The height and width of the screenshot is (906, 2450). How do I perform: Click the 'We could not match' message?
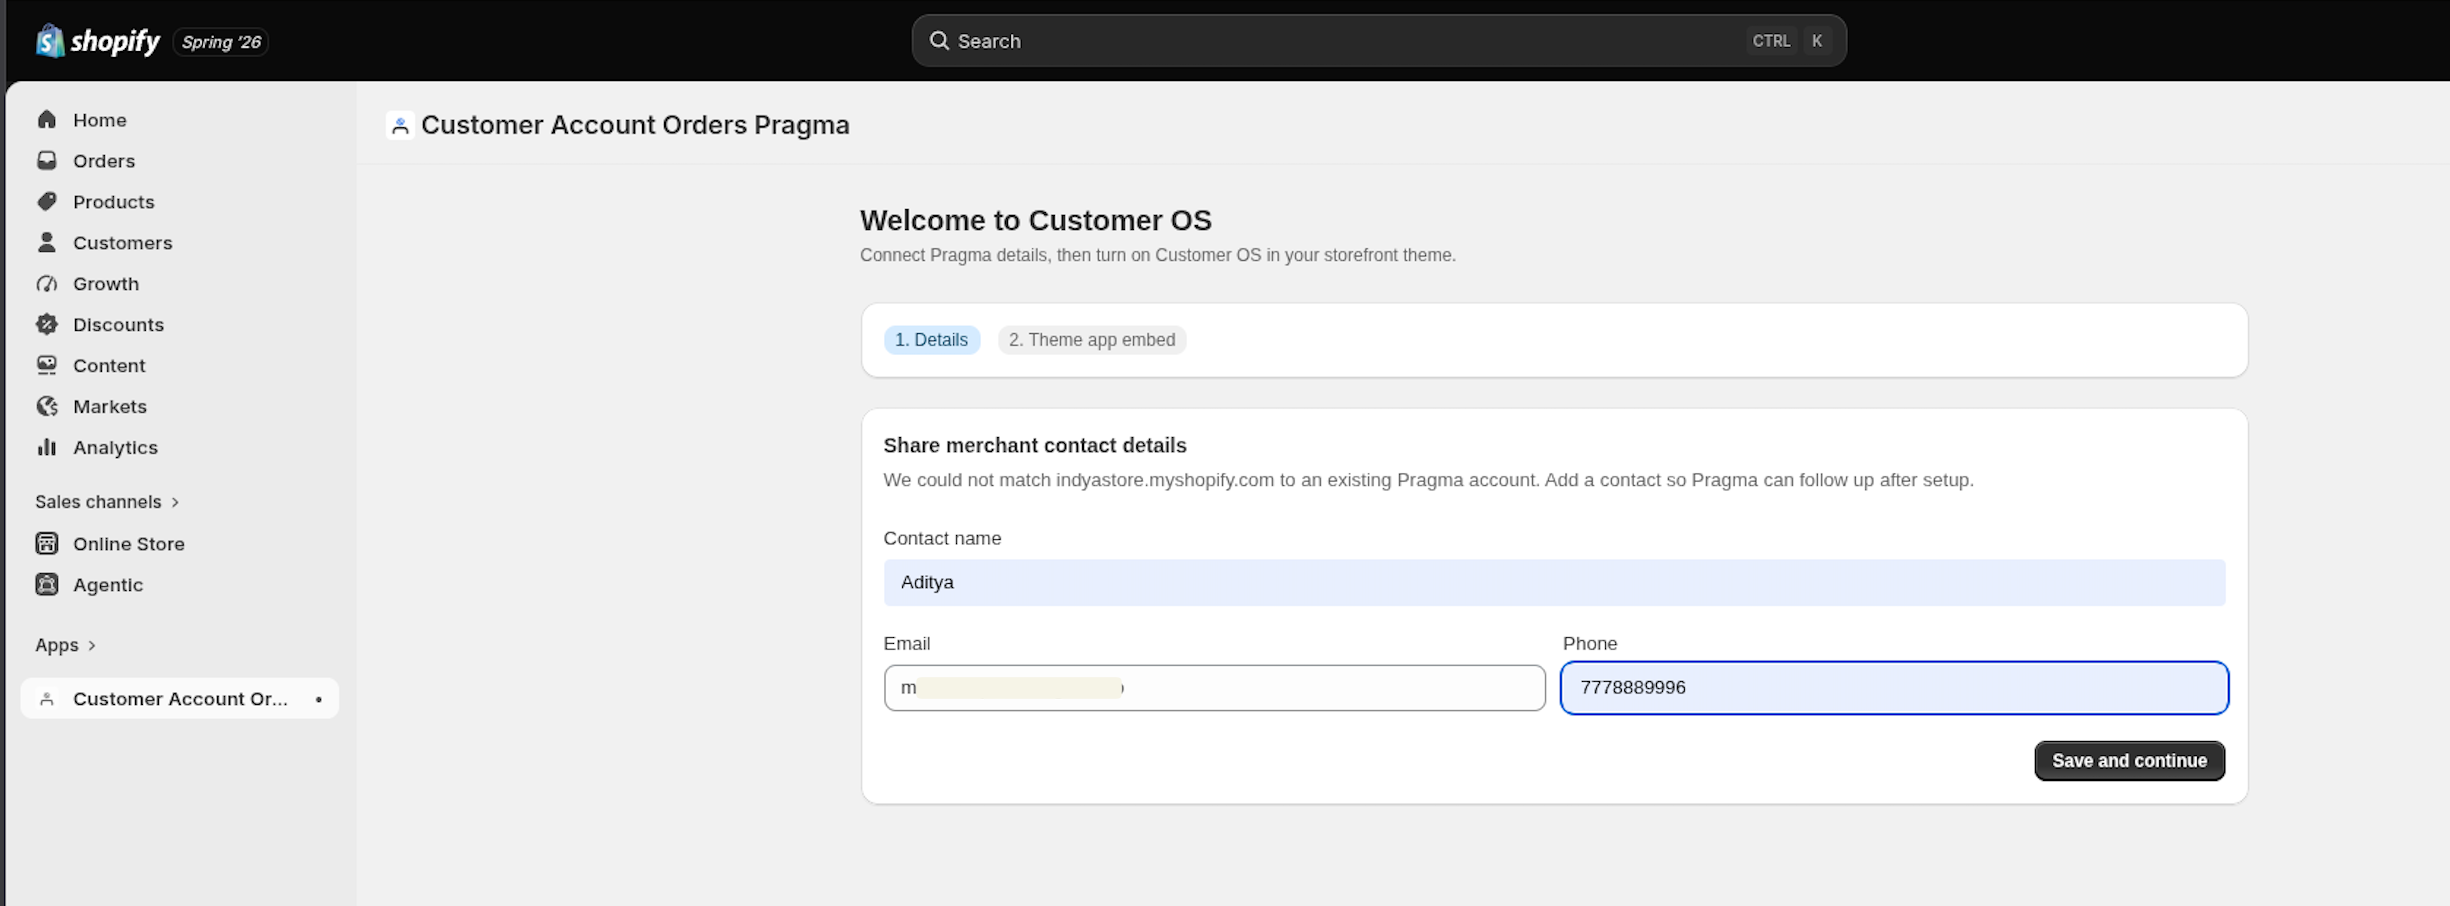coord(1429,480)
